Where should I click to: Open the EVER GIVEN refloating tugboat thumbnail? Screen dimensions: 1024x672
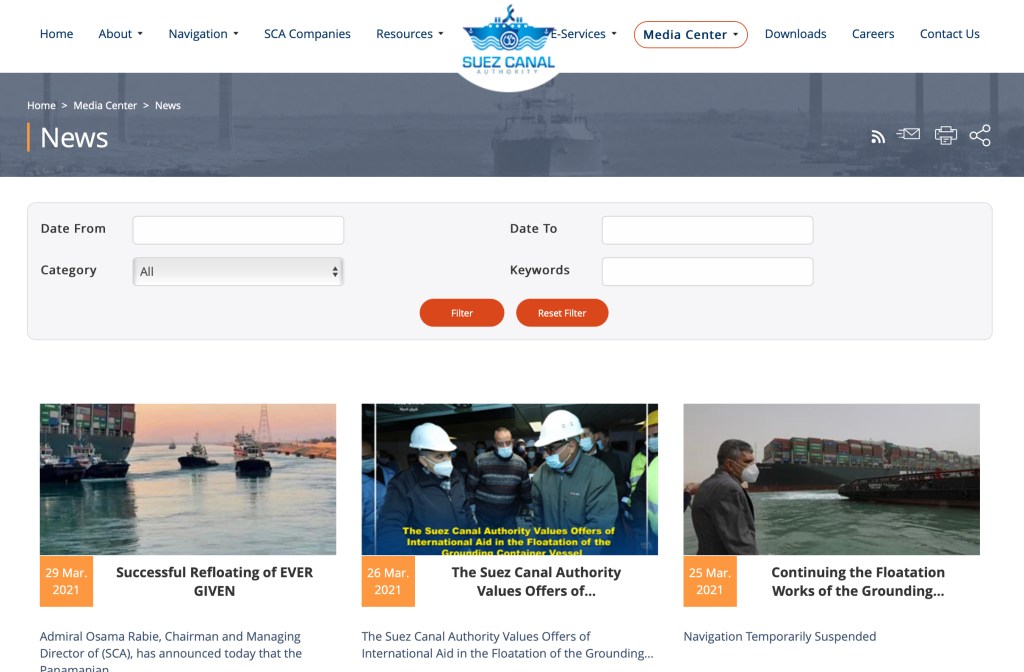pos(188,479)
